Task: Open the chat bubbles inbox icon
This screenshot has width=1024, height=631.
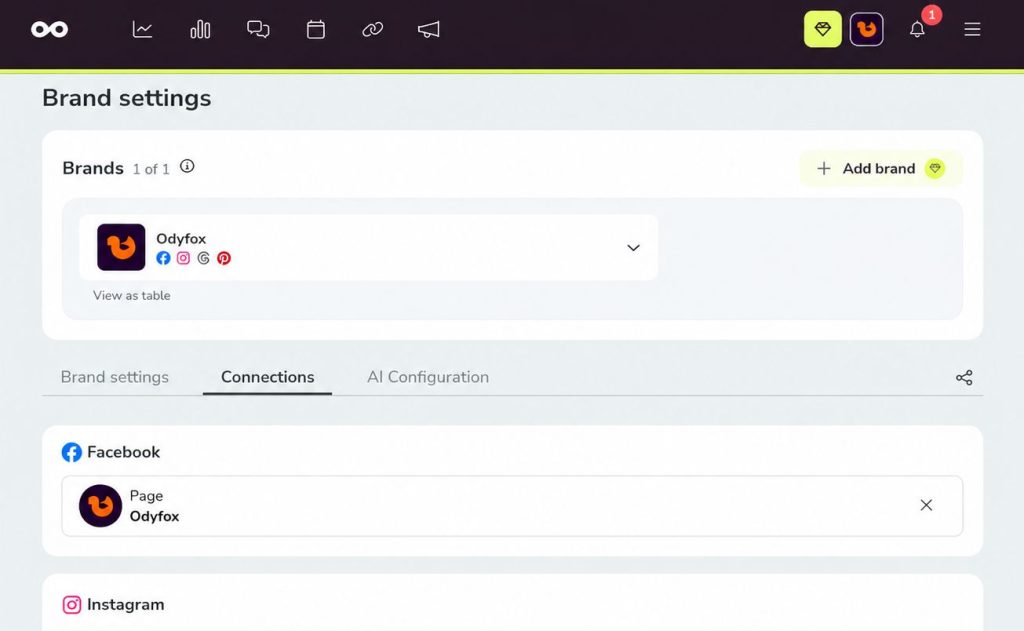Action: point(258,29)
